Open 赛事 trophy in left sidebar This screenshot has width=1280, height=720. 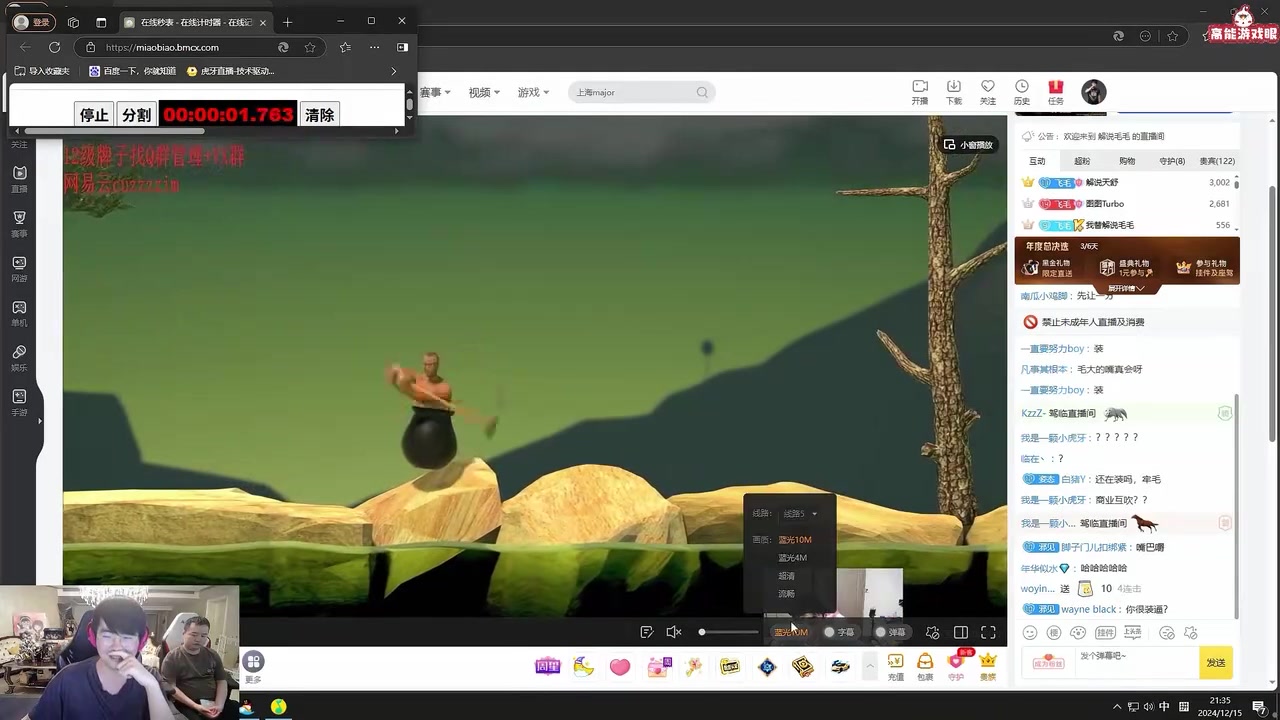(x=19, y=224)
